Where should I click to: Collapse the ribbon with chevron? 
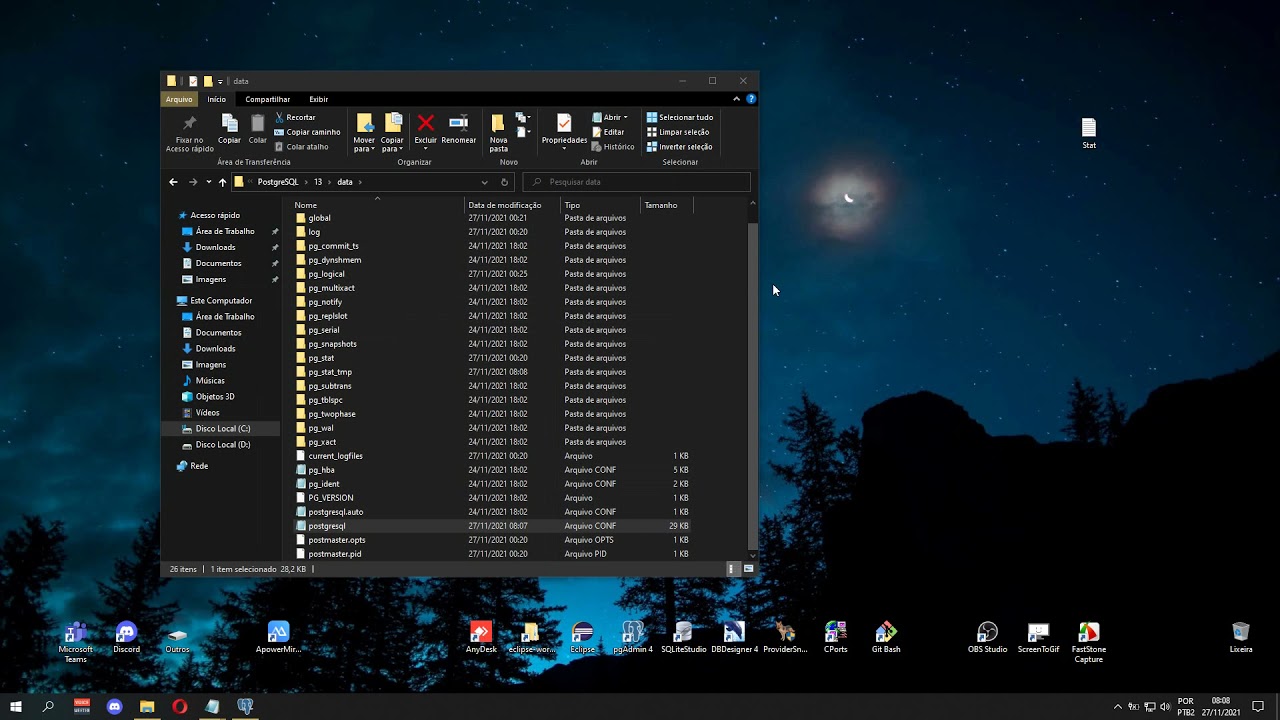pos(736,99)
